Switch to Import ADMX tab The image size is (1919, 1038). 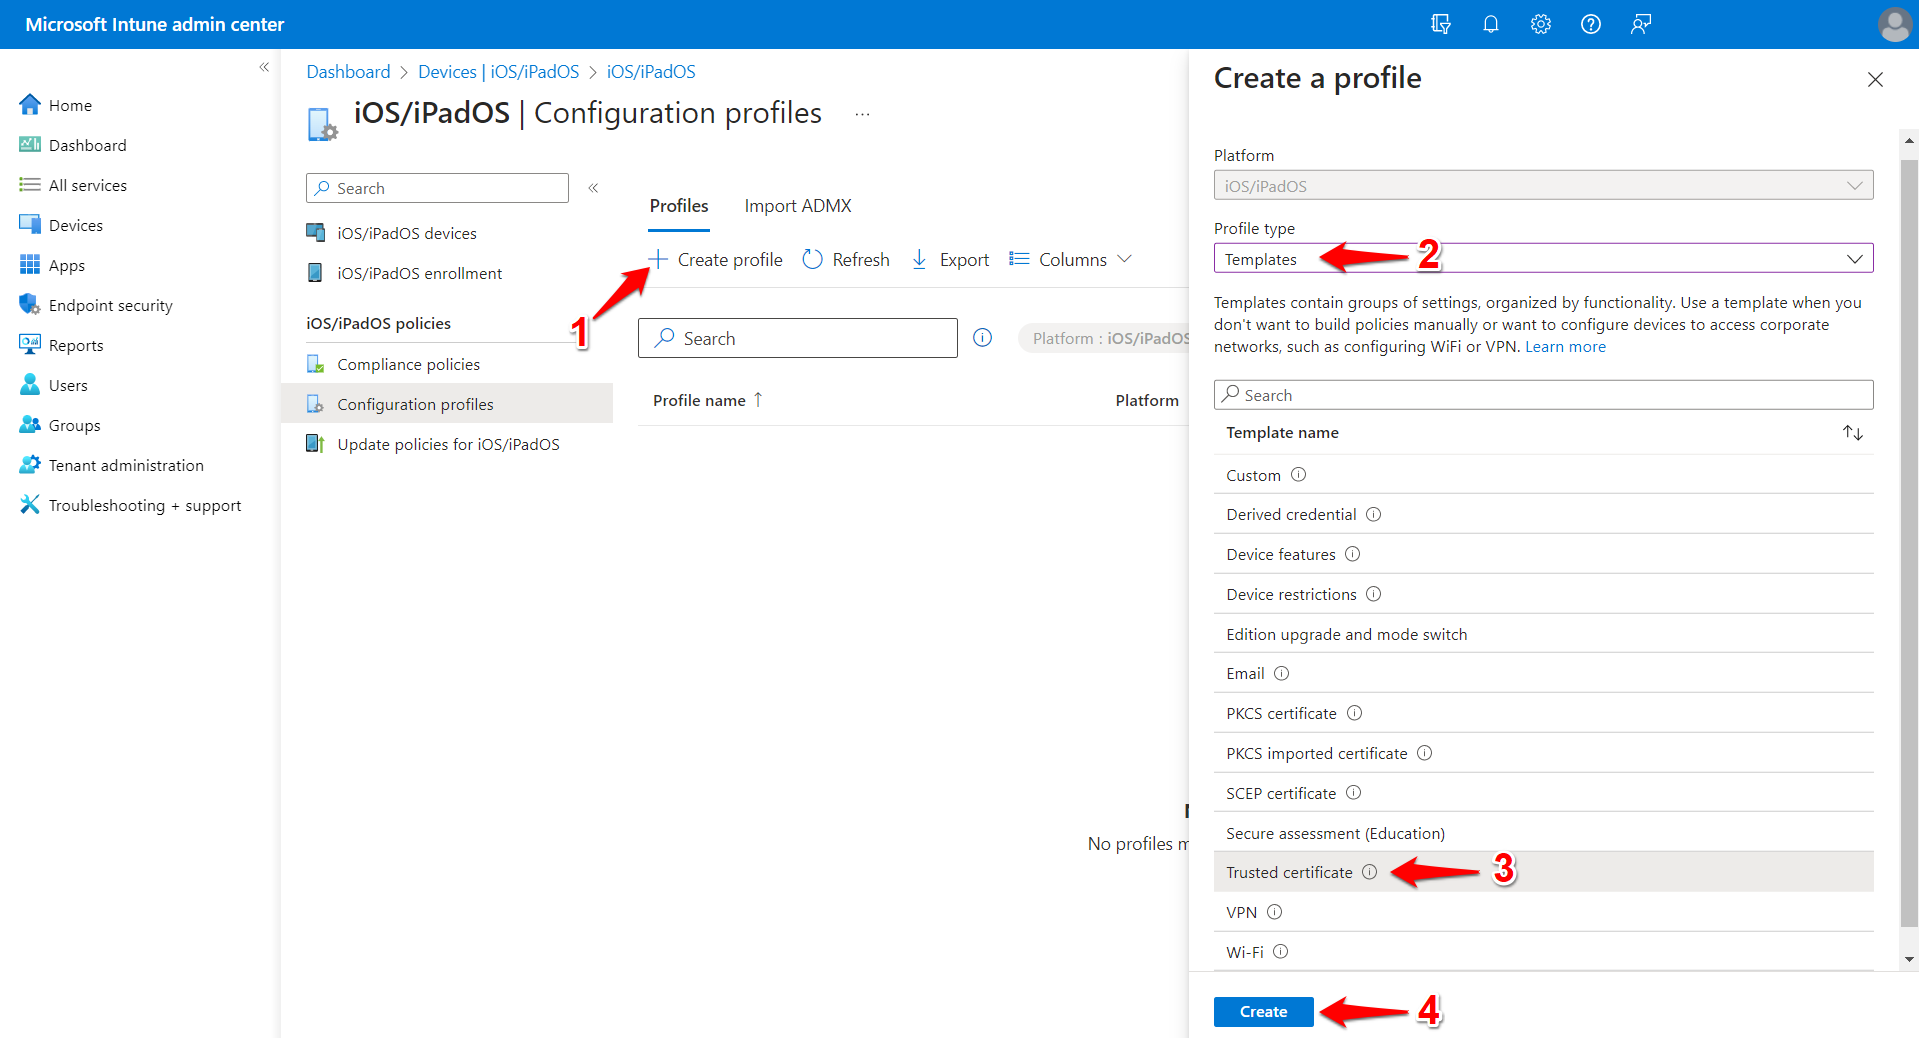797,206
